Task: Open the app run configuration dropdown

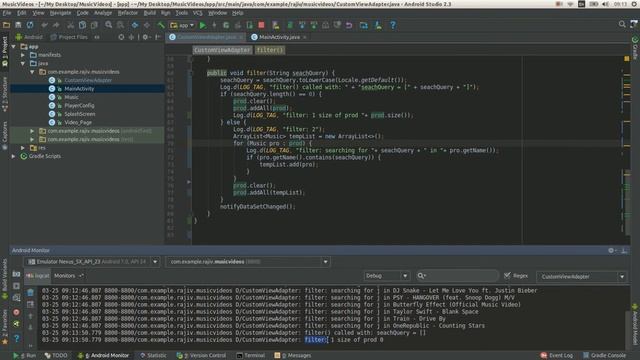Action: [x=182, y=25]
